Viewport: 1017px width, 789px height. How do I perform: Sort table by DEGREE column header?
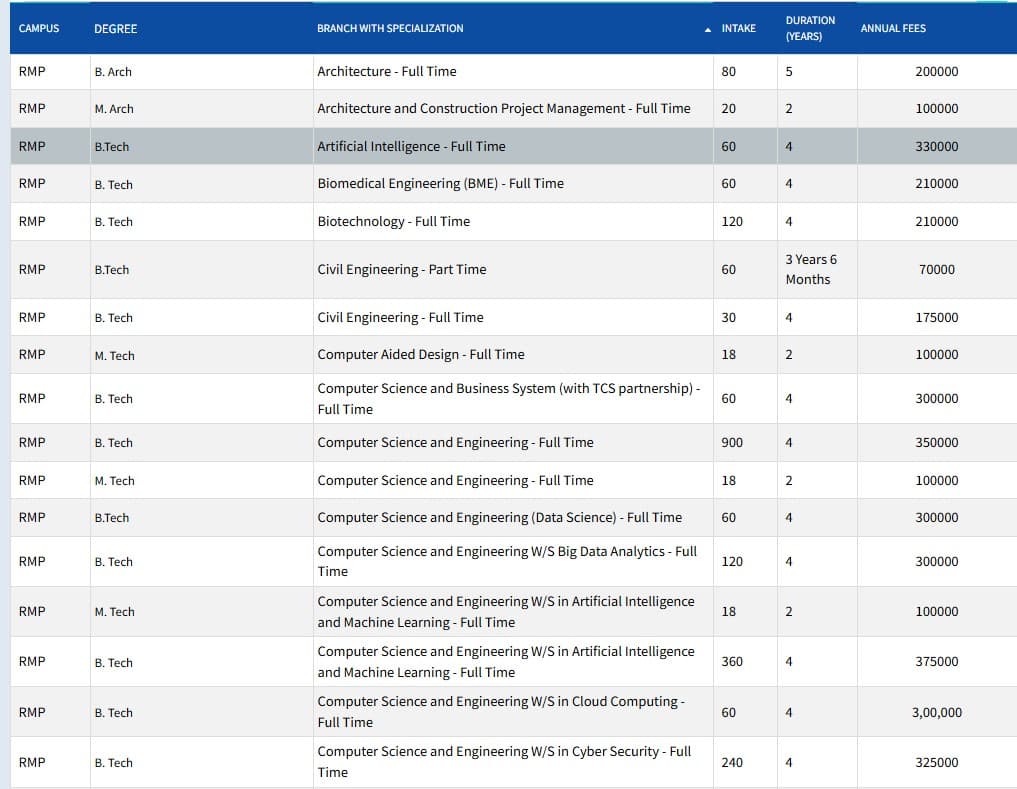pyautogui.click(x=115, y=29)
